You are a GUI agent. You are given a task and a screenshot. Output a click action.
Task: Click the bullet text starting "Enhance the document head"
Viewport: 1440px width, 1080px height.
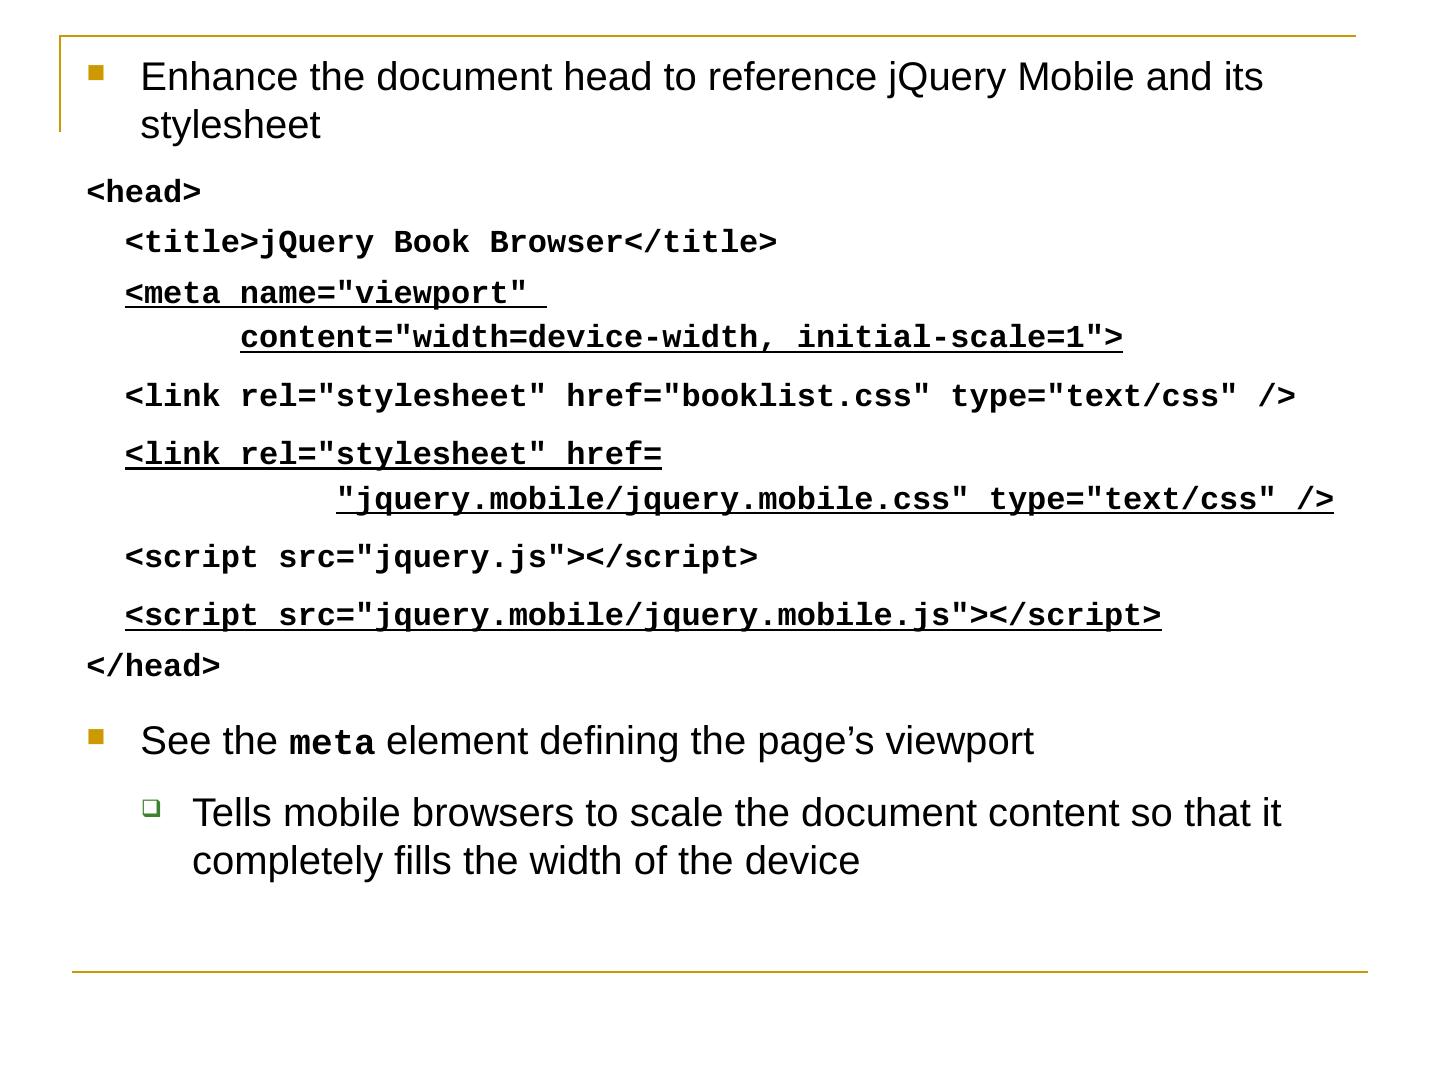pyautogui.click(x=702, y=101)
